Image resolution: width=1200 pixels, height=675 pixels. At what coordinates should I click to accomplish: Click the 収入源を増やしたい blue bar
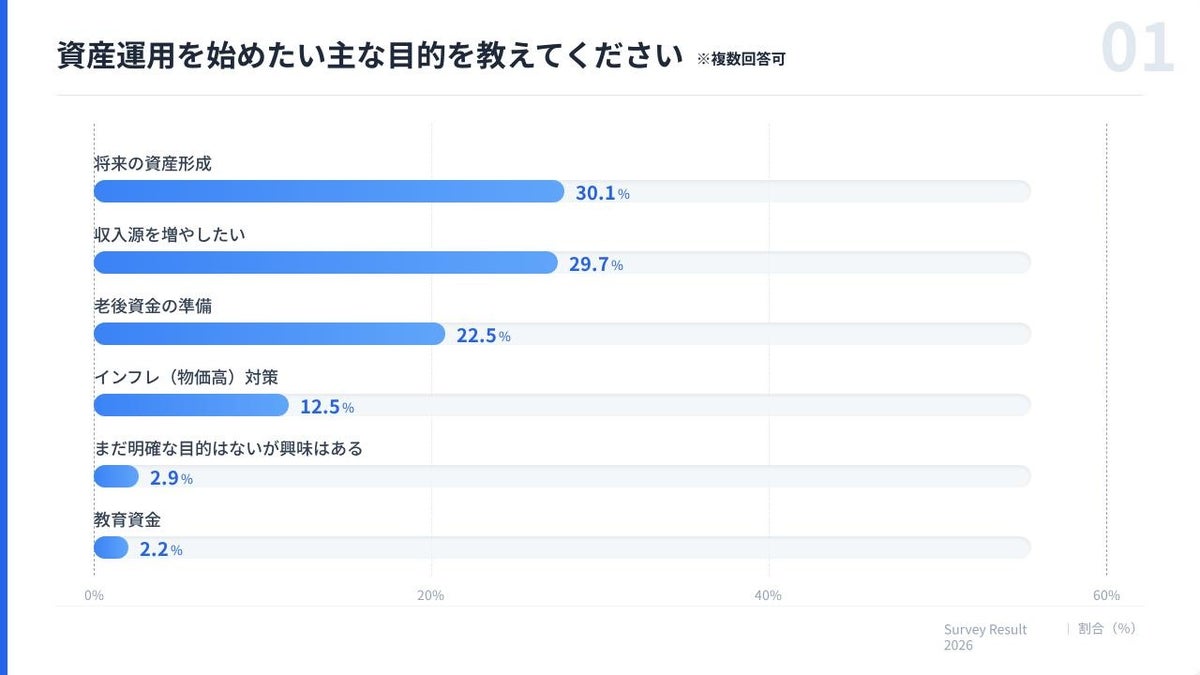[x=325, y=263]
